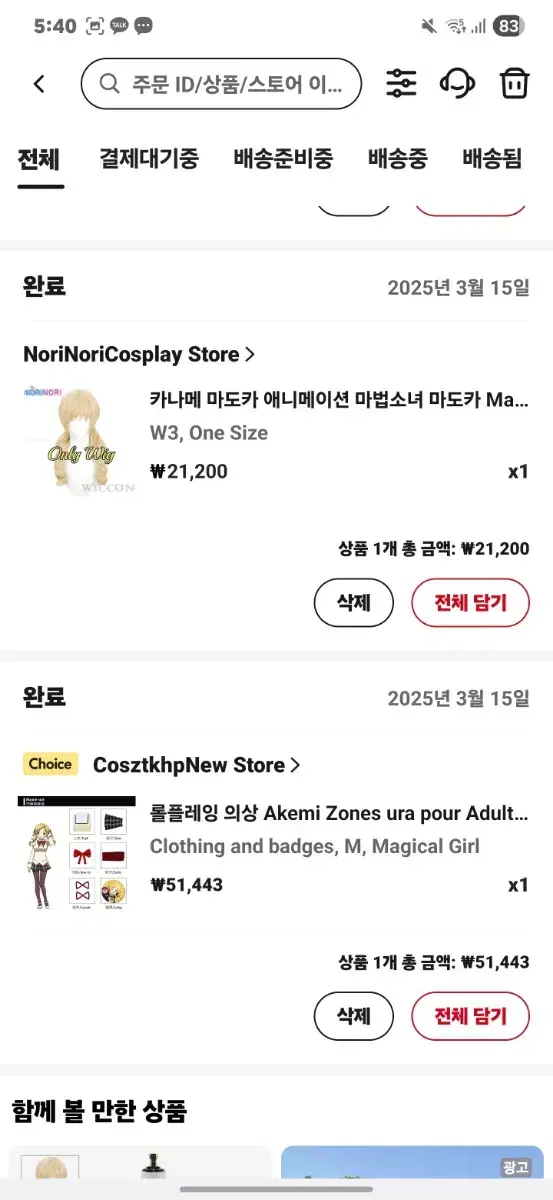Open the trash bin icon
Viewport: 553px width, 1200px height.
(514, 83)
